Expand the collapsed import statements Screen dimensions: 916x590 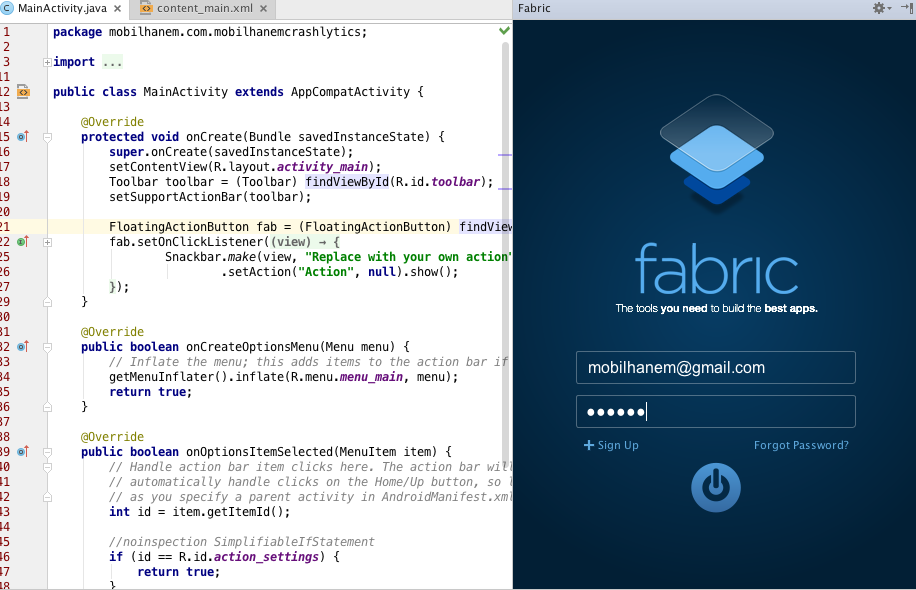point(47,62)
